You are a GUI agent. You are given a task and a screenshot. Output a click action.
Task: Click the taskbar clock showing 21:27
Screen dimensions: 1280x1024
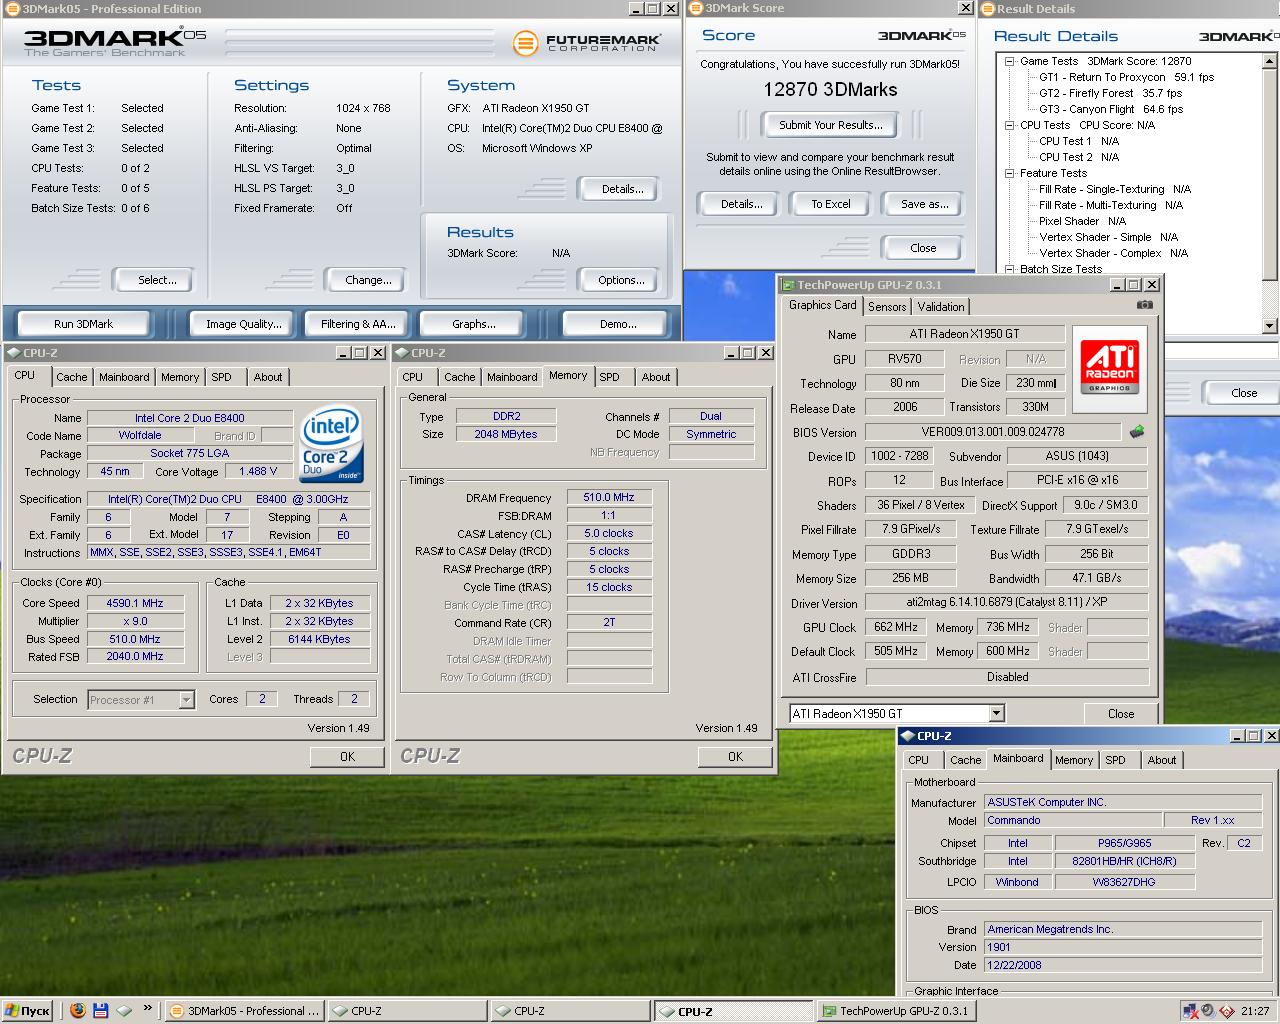(x=1255, y=1011)
